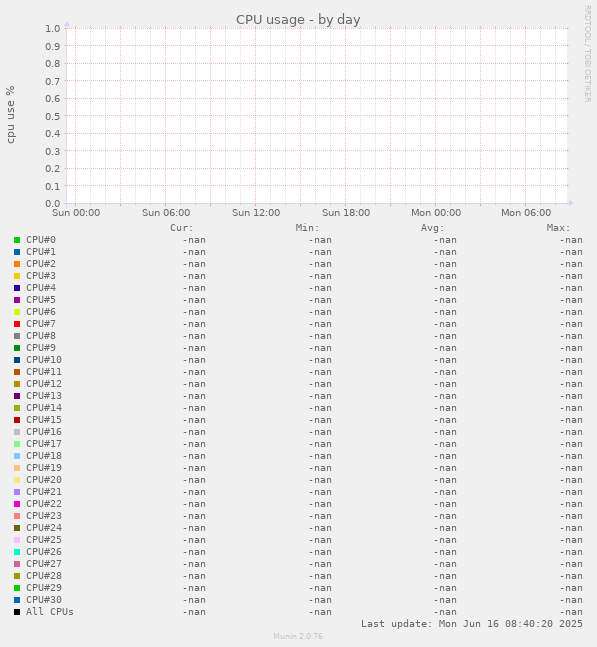The image size is (597, 647).
Task: Click the Last update timestamp text
Action: [472, 624]
